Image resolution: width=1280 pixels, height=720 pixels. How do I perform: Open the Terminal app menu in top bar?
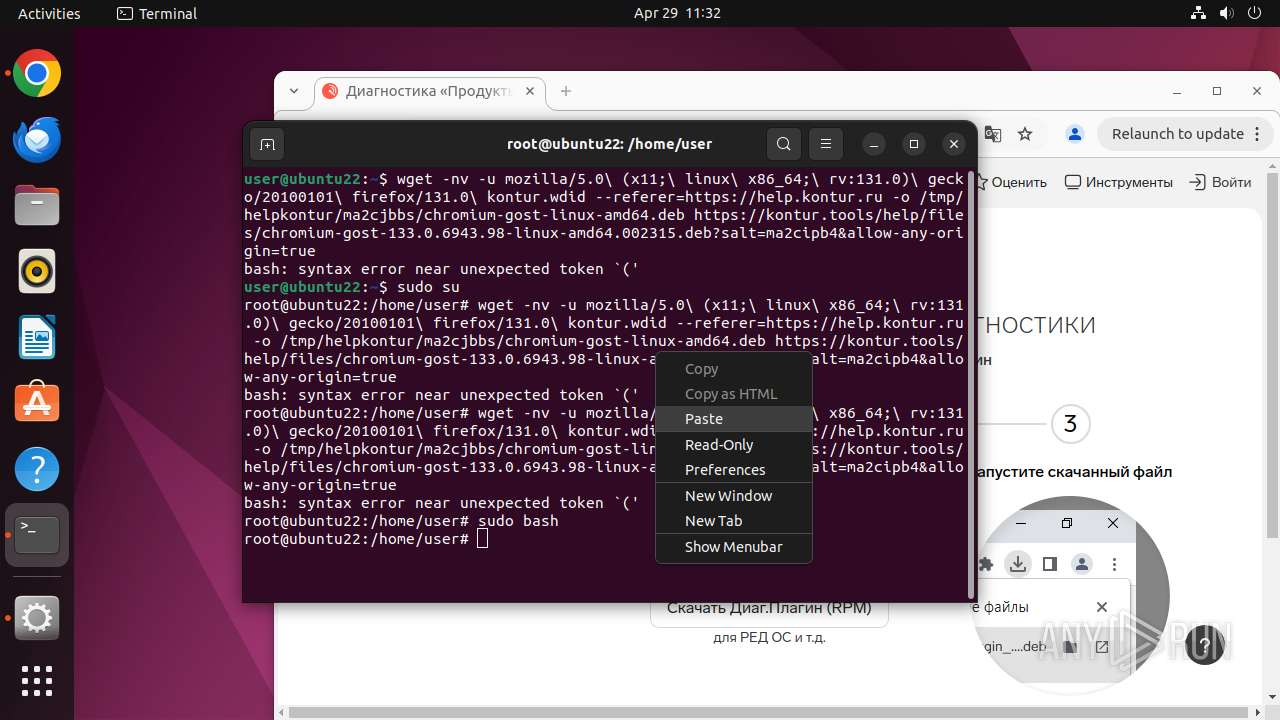pyautogui.click(x=157, y=13)
